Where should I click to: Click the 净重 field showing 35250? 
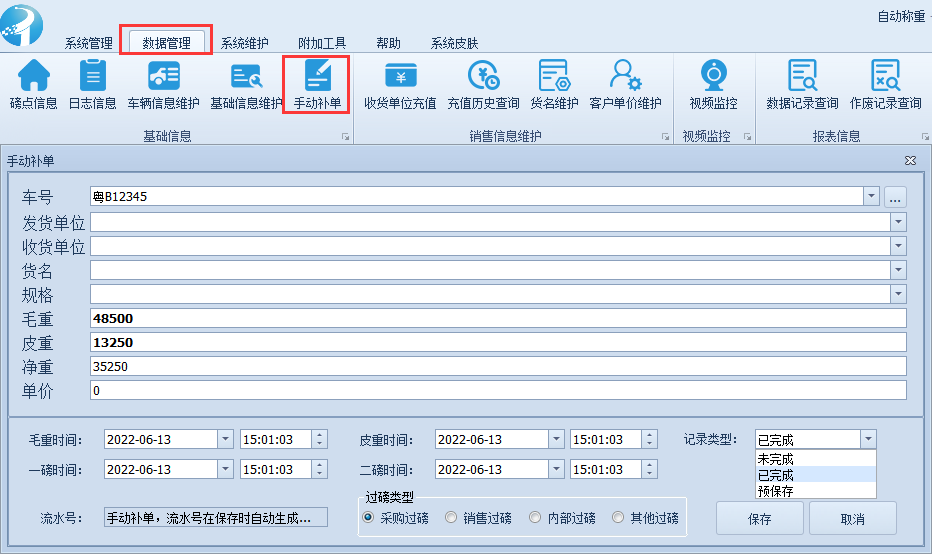498,366
